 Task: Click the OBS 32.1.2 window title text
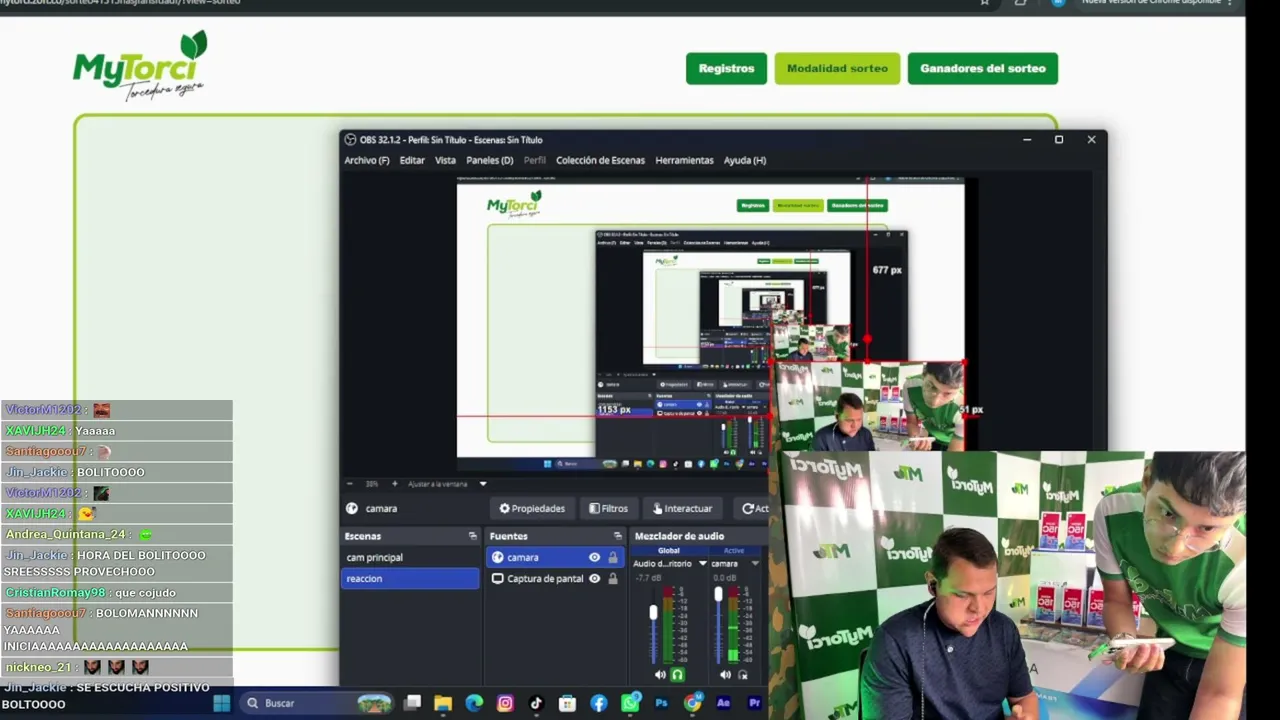pyautogui.click(x=451, y=140)
